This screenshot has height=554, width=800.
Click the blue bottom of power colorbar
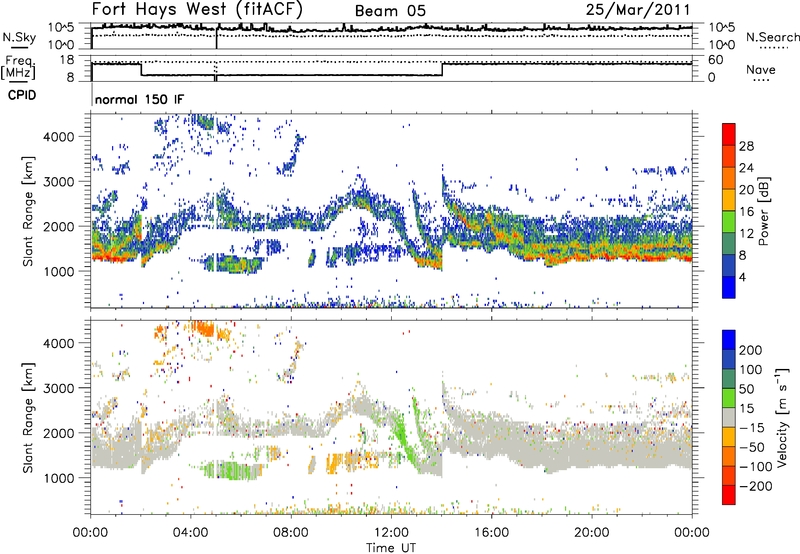click(x=729, y=287)
